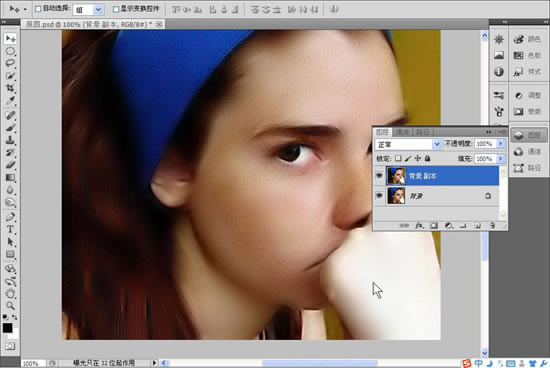Enable the 自动选择 checkbox
The image size is (550, 368).
click(38, 9)
